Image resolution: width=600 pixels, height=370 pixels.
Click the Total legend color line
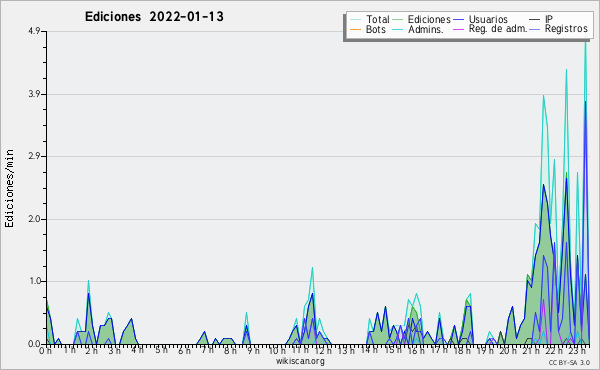coord(355,20)
